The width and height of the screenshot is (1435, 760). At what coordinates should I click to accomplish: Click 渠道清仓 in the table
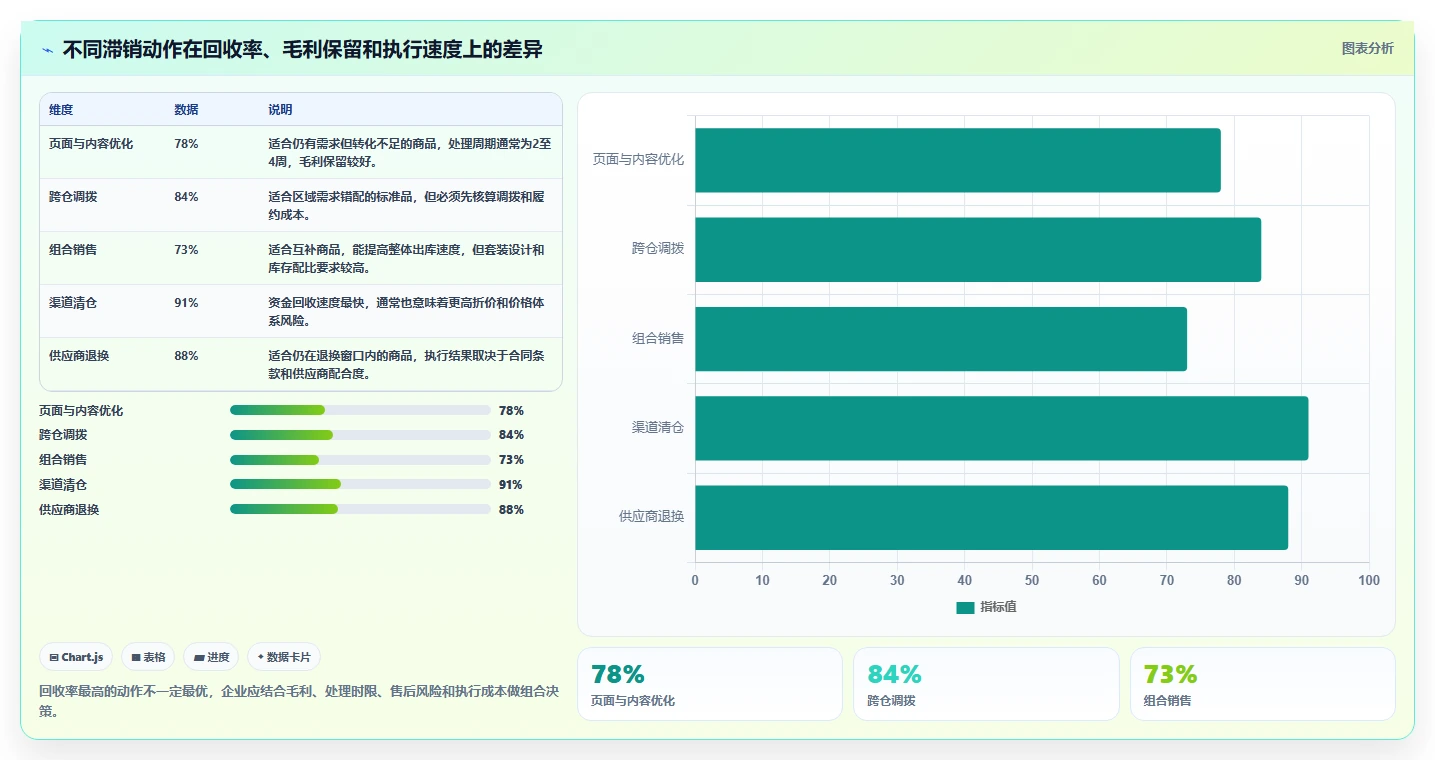click(73, 303)
